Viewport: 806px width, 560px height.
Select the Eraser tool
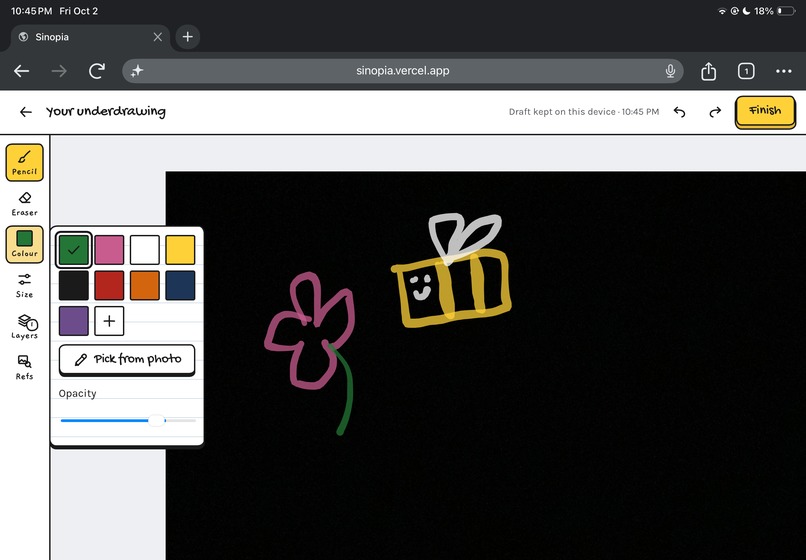24,204
